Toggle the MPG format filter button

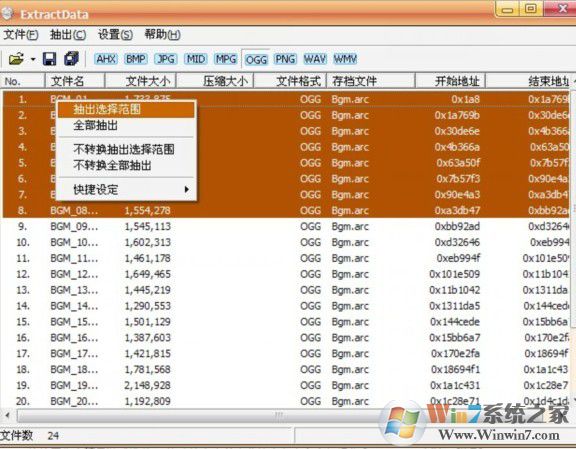(x=226, y=59)
